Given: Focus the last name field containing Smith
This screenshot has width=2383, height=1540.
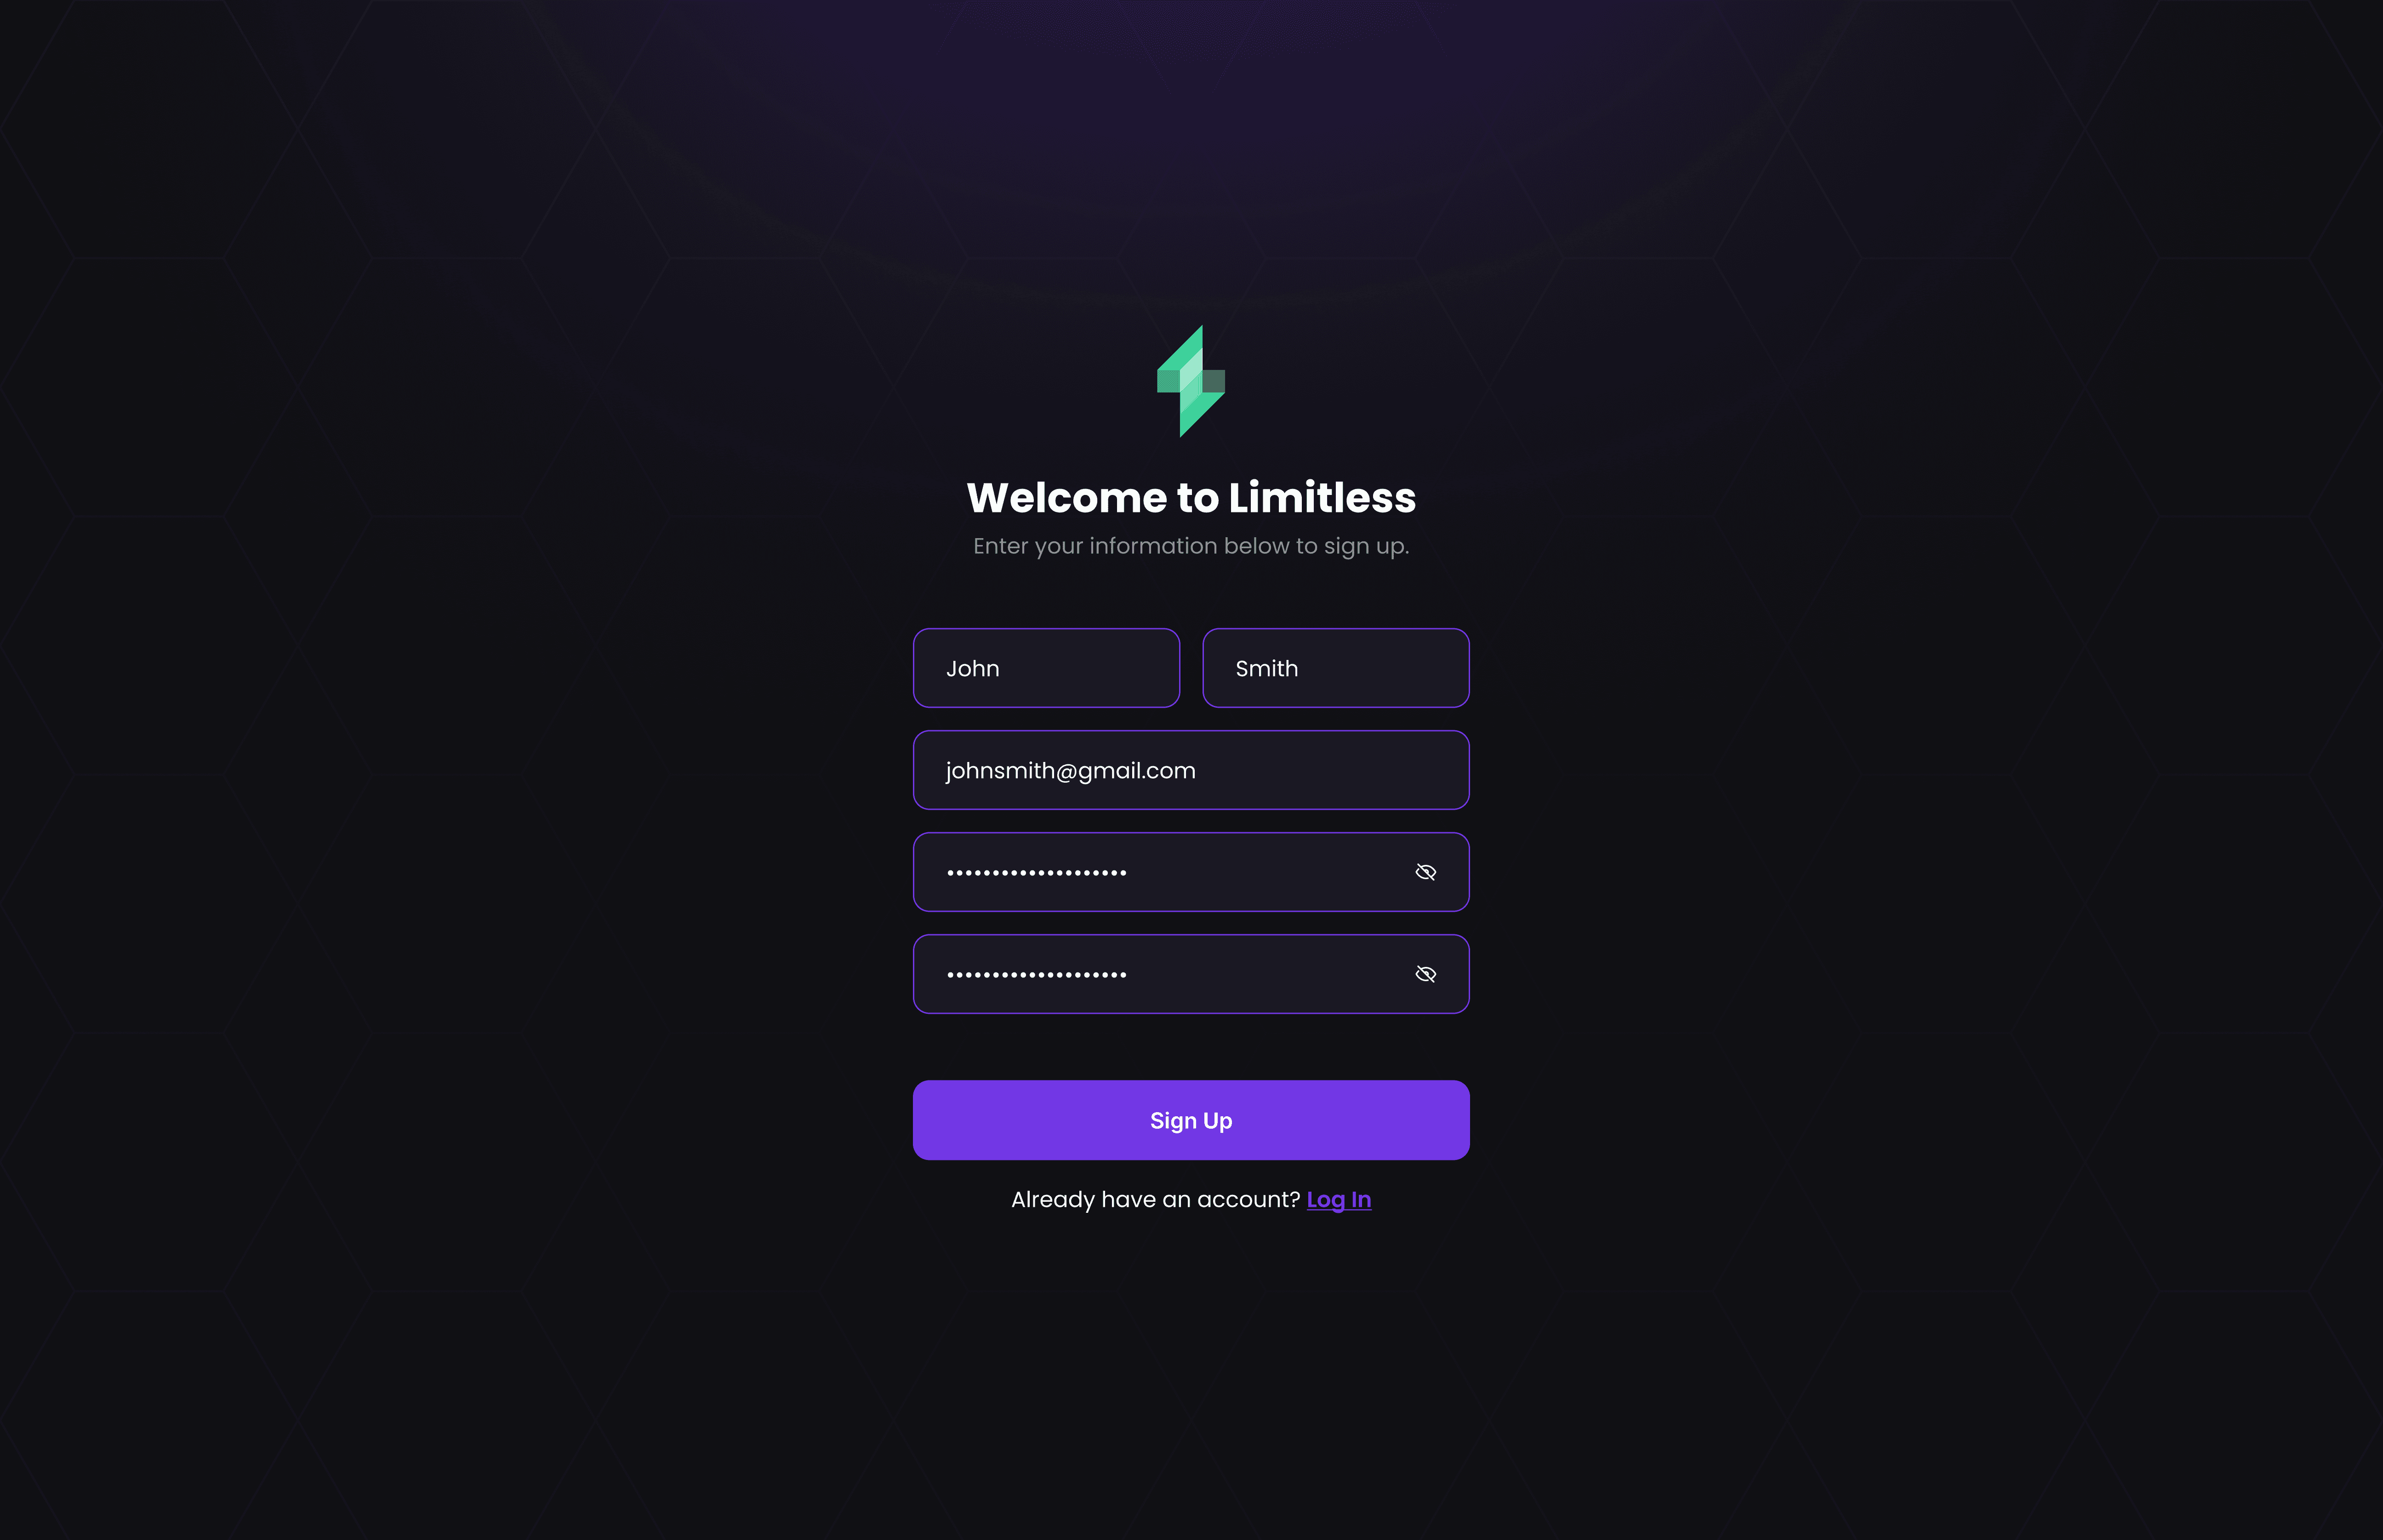Looking at the screenshot, I should (x=1336, y=668).
